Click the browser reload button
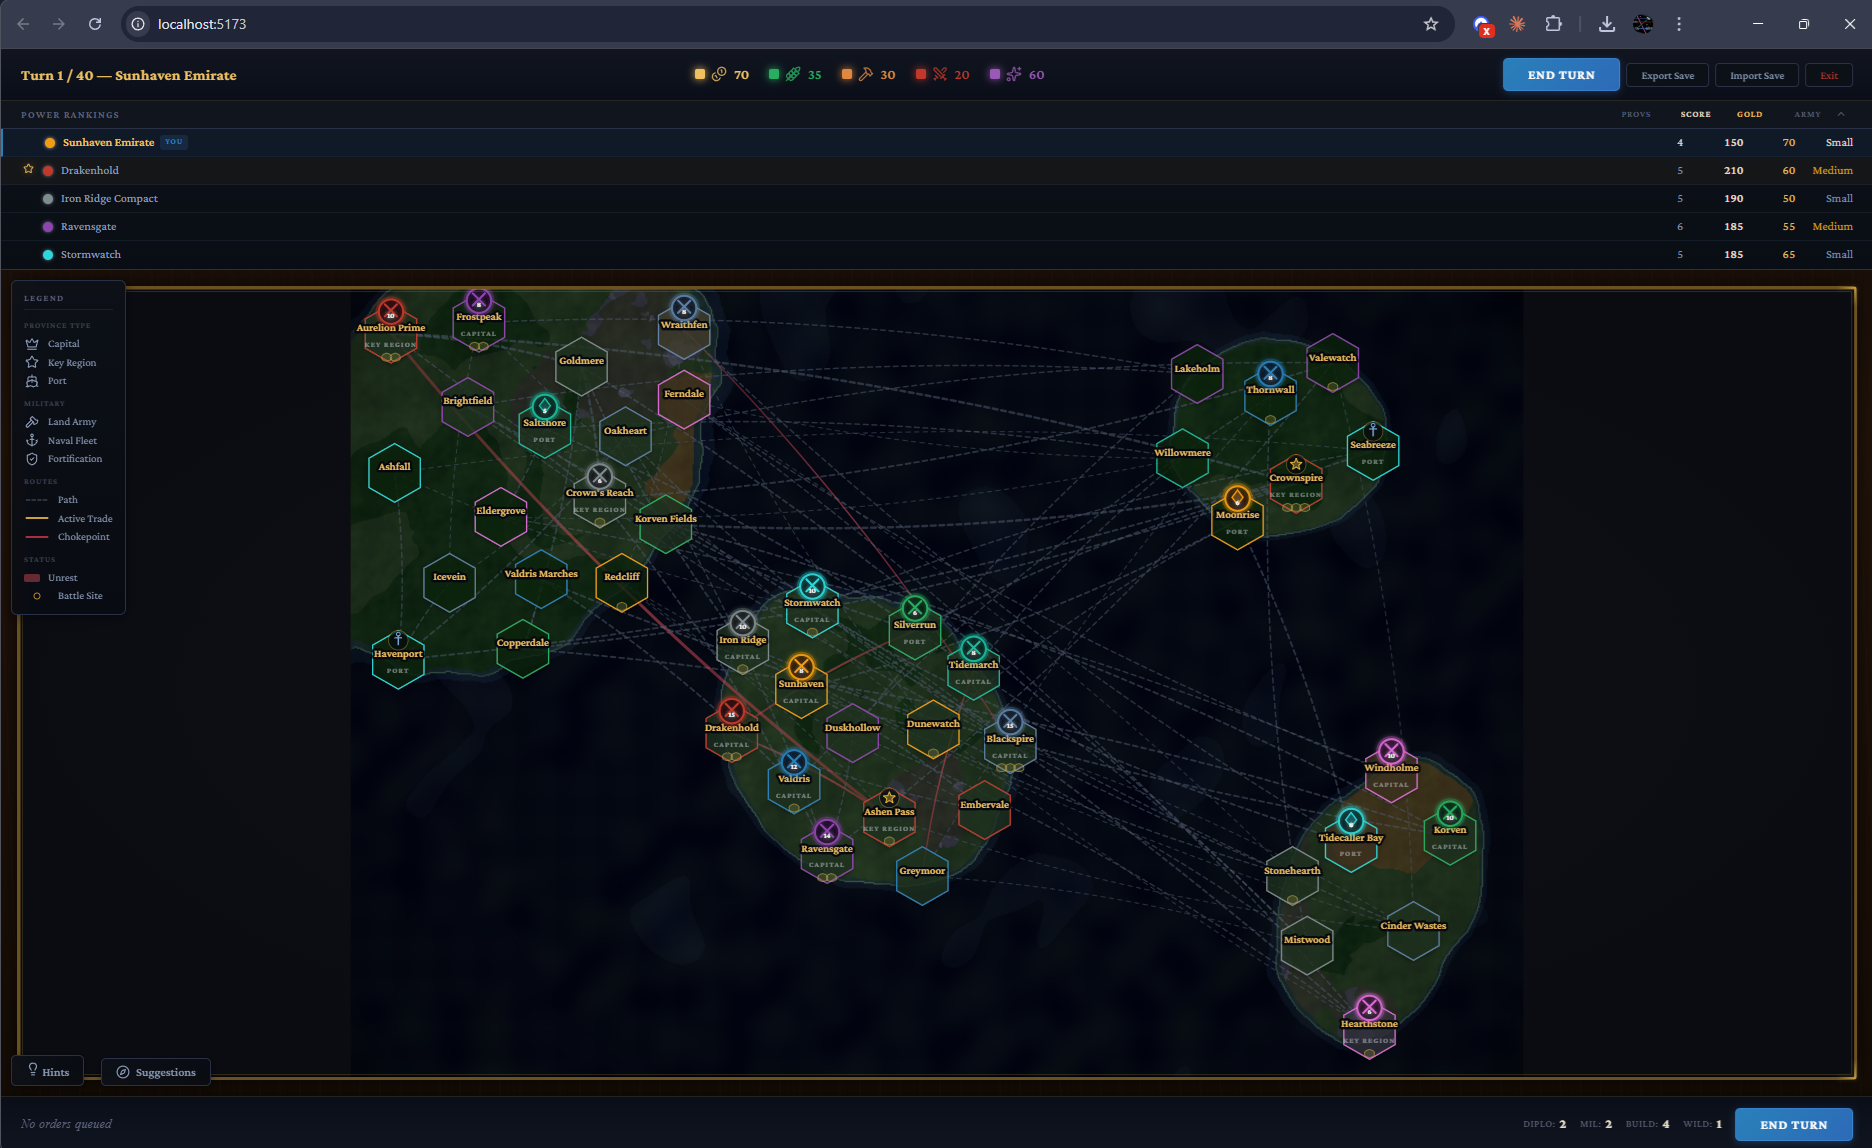The image size is (1872, 1148). tap(95, 24)
